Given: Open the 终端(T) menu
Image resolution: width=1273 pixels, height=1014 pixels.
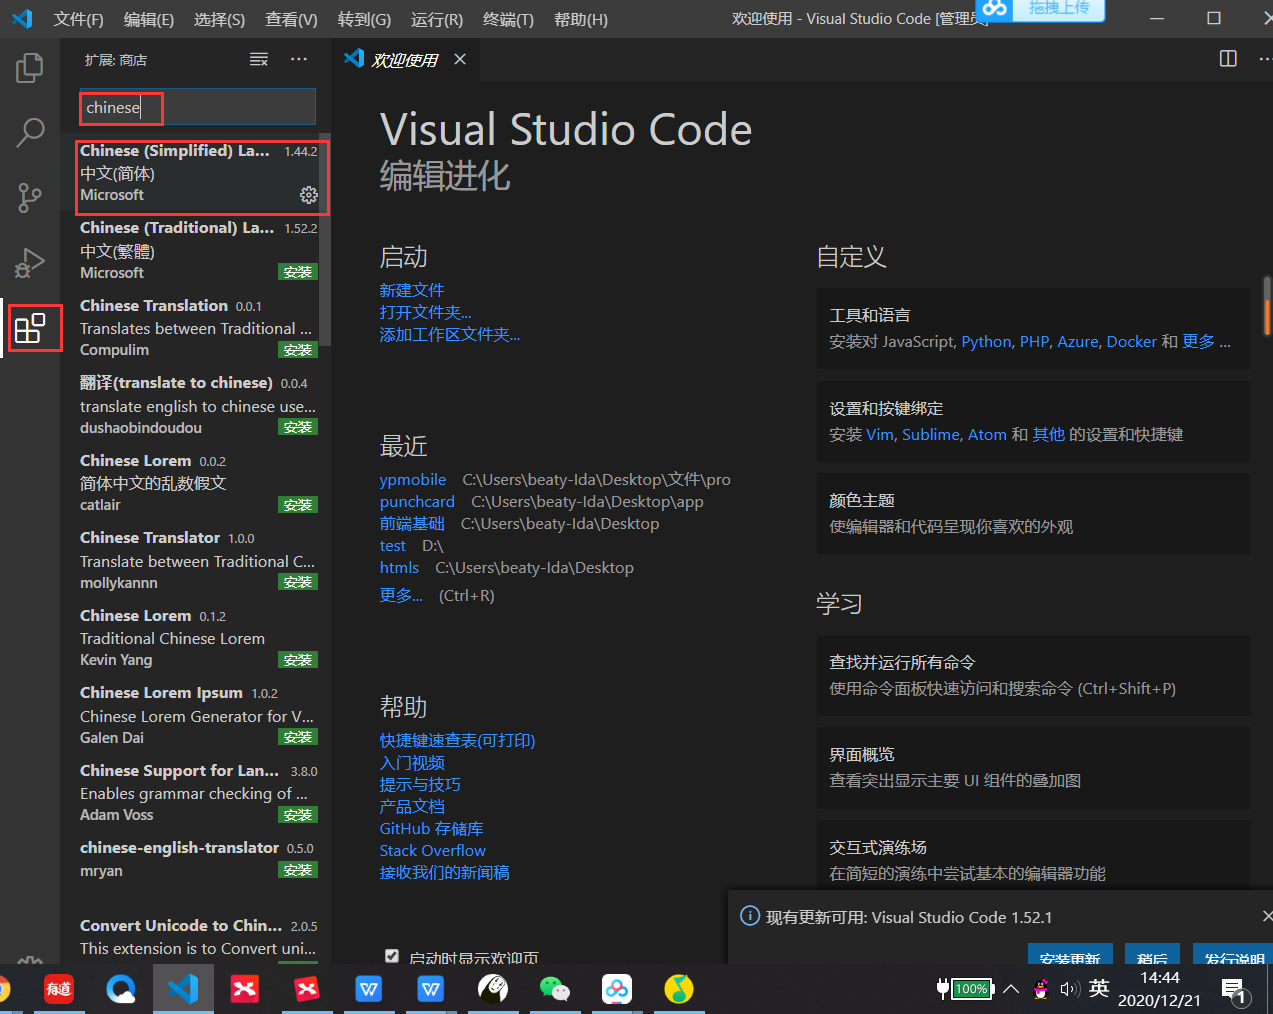Looking at the screenshot, I should [508, 19].
